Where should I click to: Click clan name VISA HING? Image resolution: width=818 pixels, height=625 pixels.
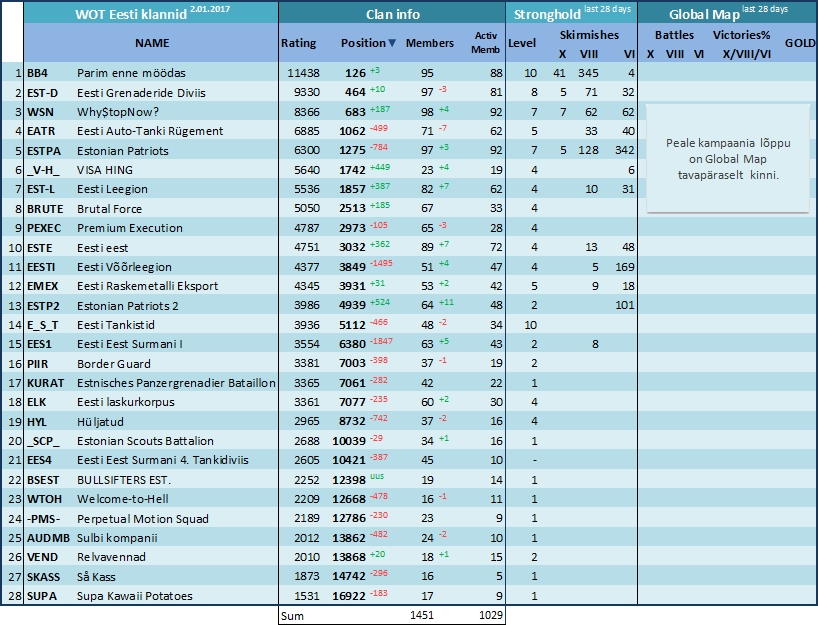[105, 170]
